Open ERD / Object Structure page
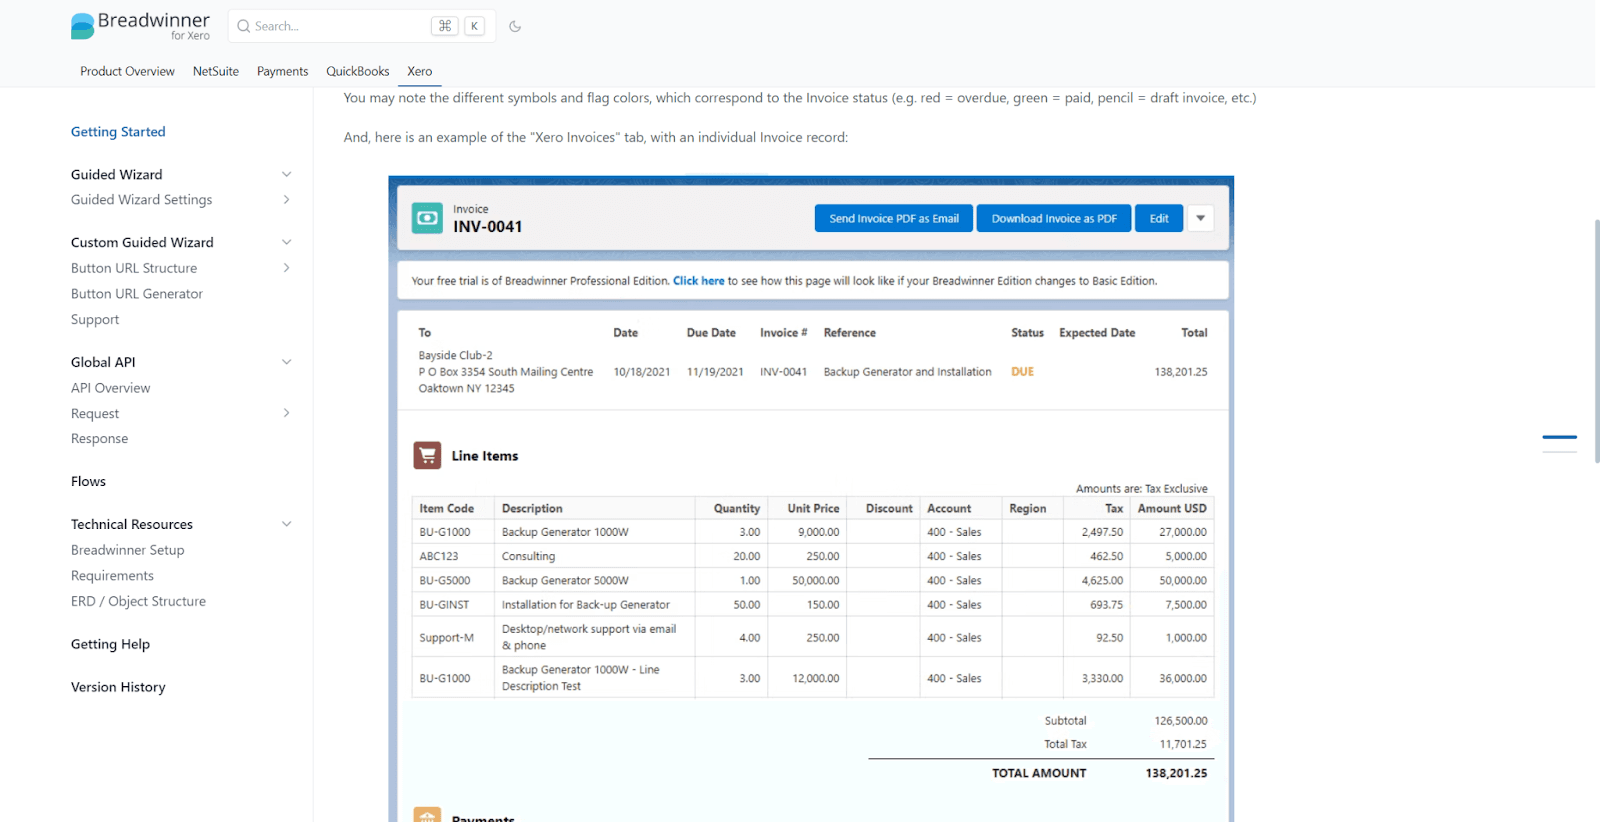 138,601
